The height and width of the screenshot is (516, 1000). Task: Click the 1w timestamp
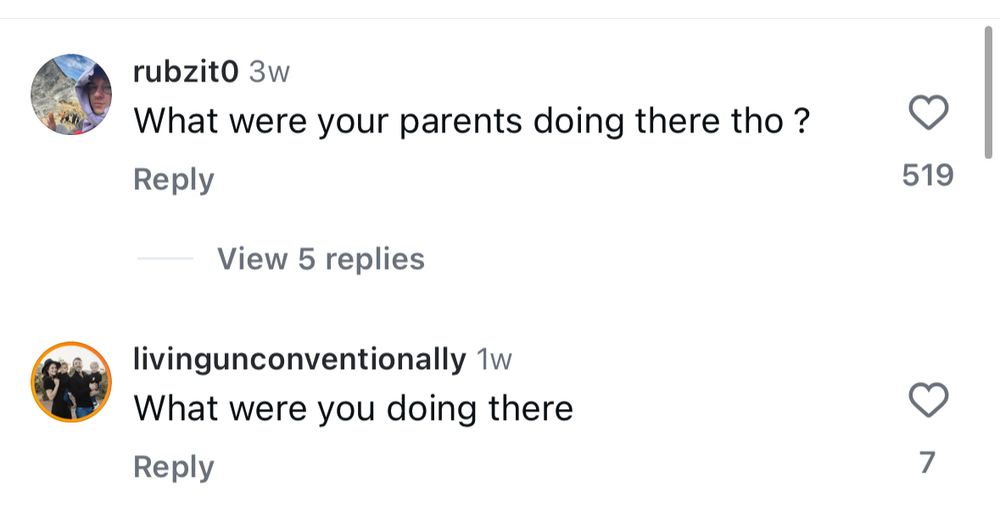496,360
